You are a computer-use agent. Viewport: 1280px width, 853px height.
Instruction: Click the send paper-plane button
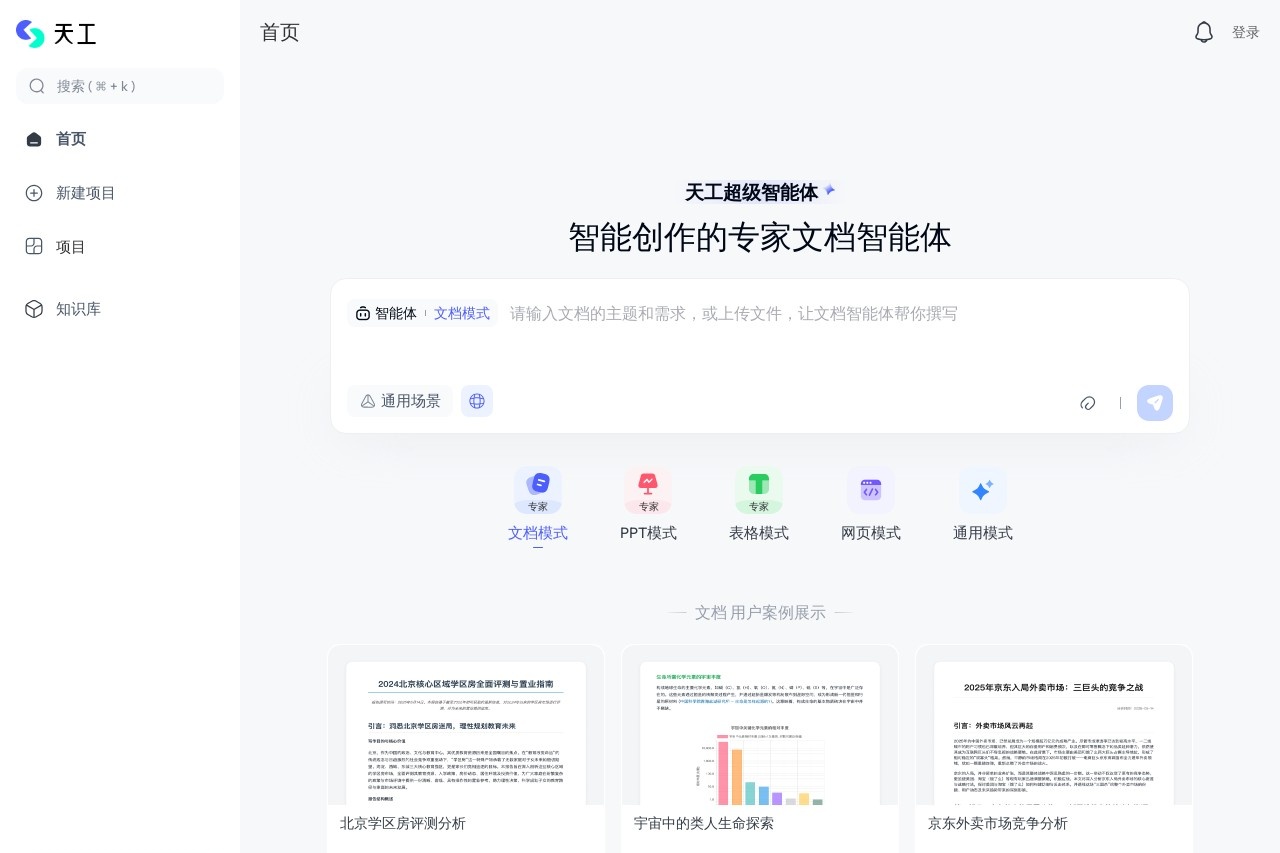tap(1155, 403)
